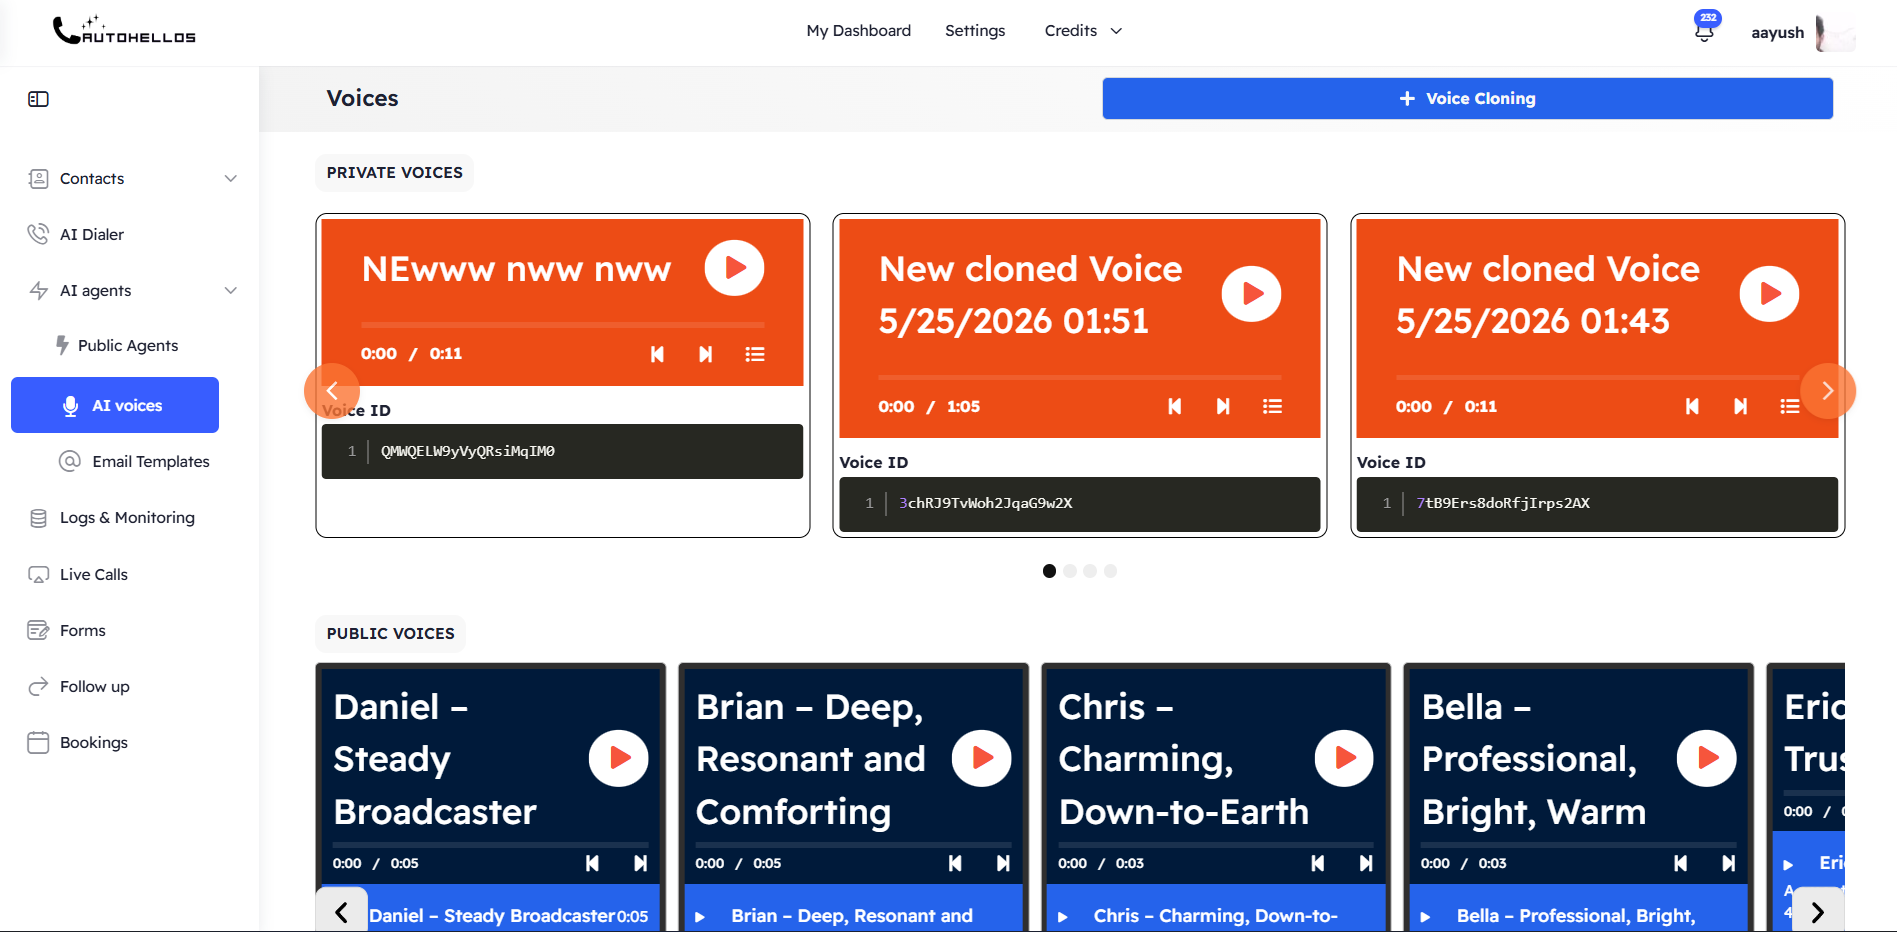Play New cloned Voice 5/25/2026 01:43
The height and width of the screenshot is (932, 1897).
tap(1769, 294)
